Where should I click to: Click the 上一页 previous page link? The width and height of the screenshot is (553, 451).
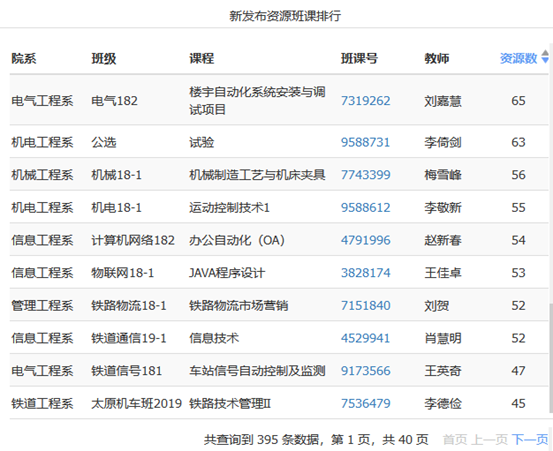489,440
